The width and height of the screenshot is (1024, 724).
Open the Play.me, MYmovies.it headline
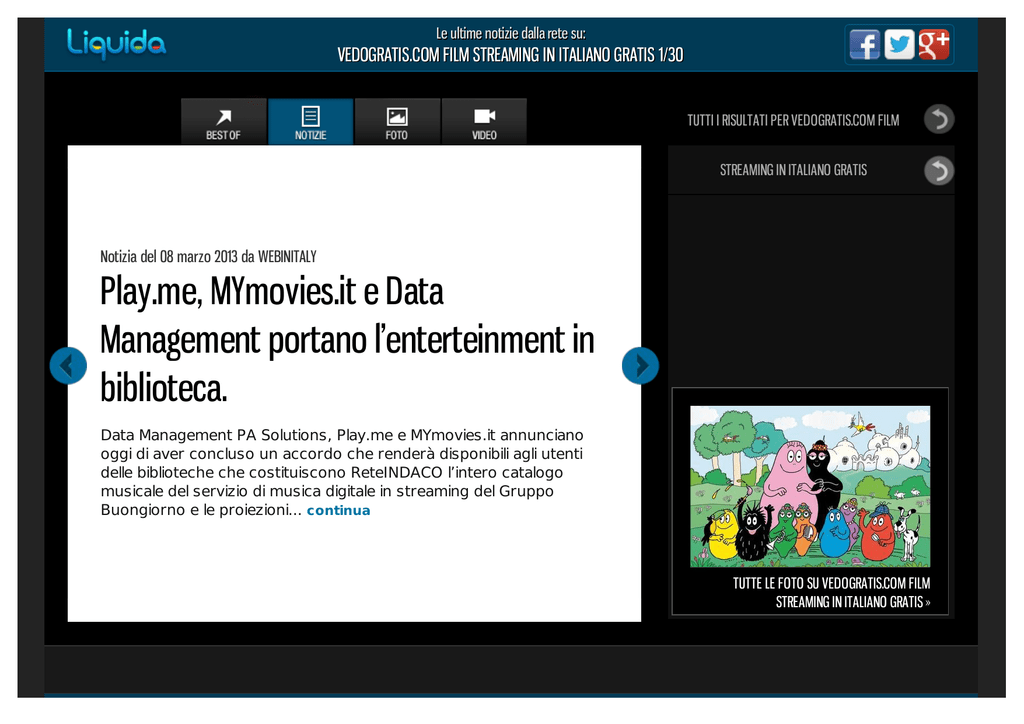click(x=347, y=339)
